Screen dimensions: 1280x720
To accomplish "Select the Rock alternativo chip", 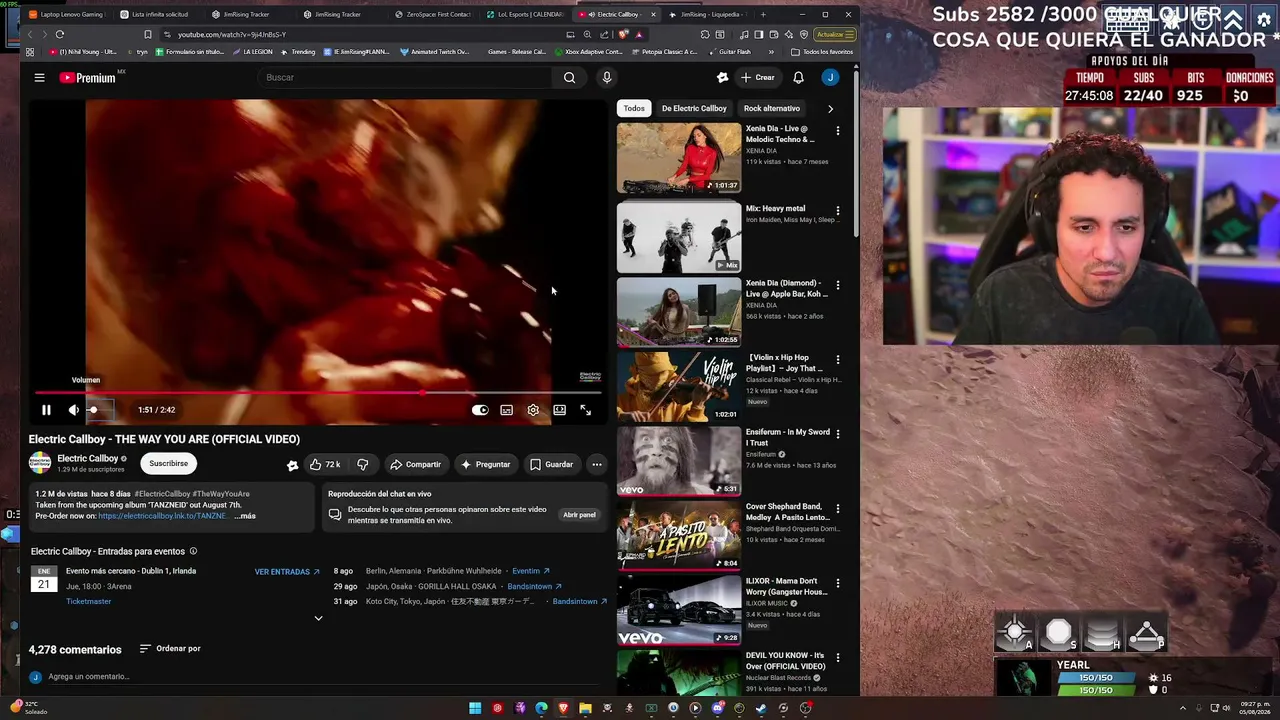I will click(x=772, y=108).
